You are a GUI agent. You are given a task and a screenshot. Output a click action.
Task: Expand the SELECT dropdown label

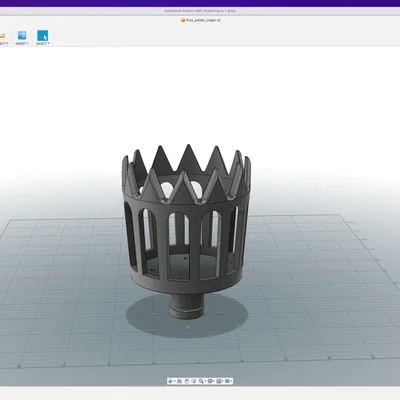tap(42, 44)
